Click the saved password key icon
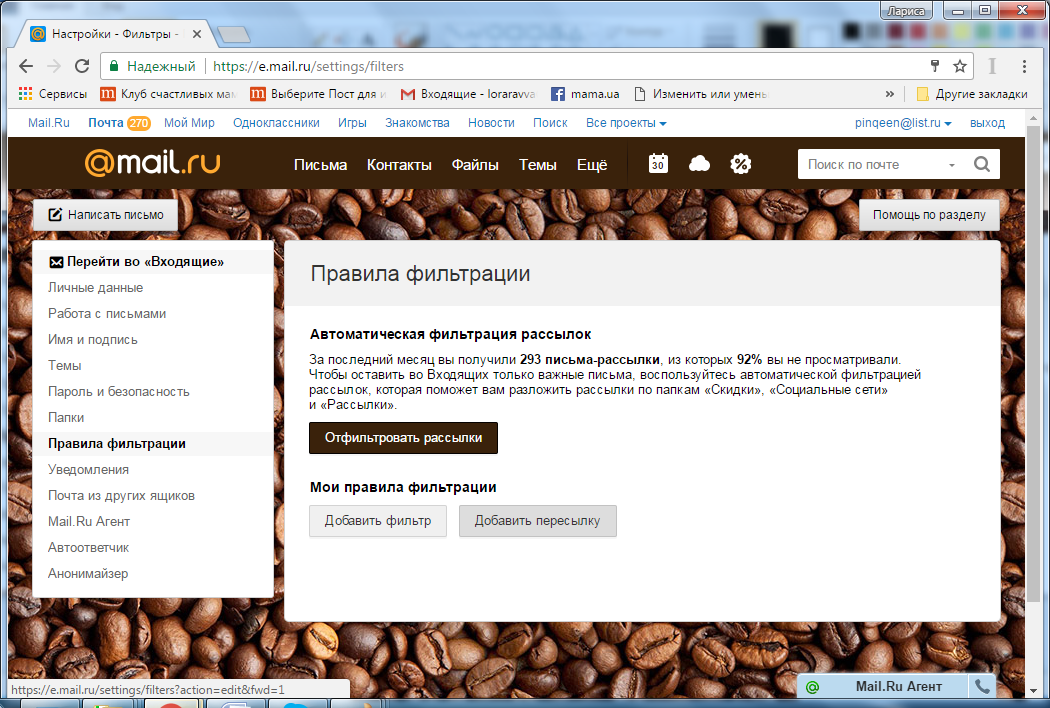 click(935, 66)
